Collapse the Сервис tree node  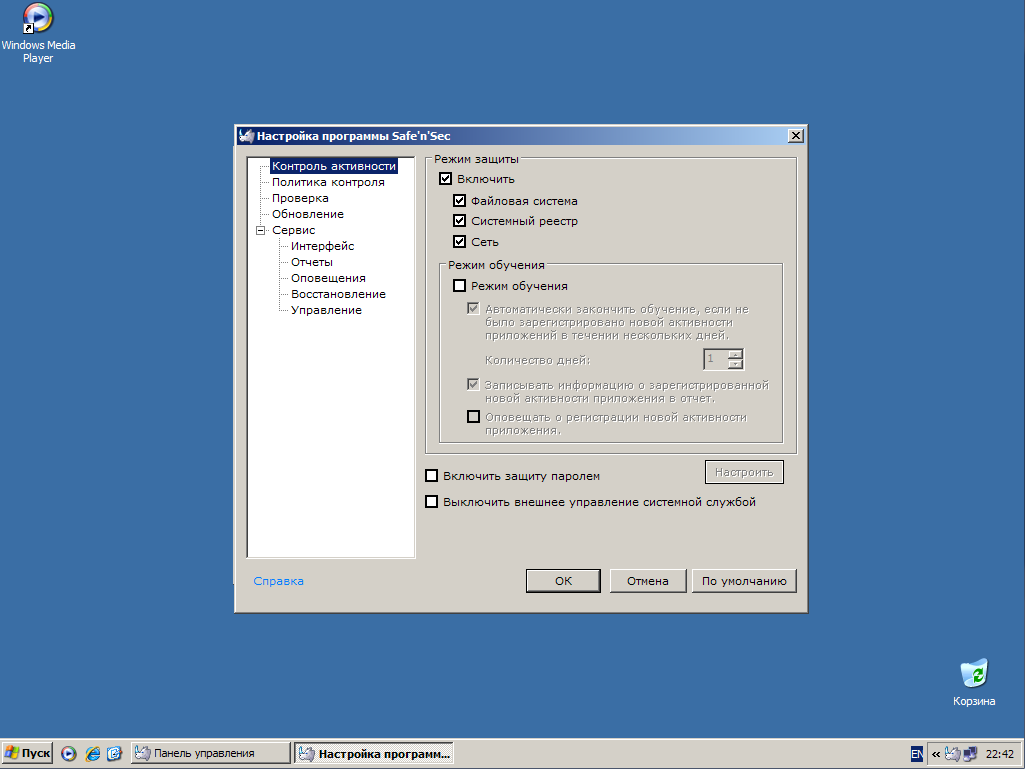260,230
